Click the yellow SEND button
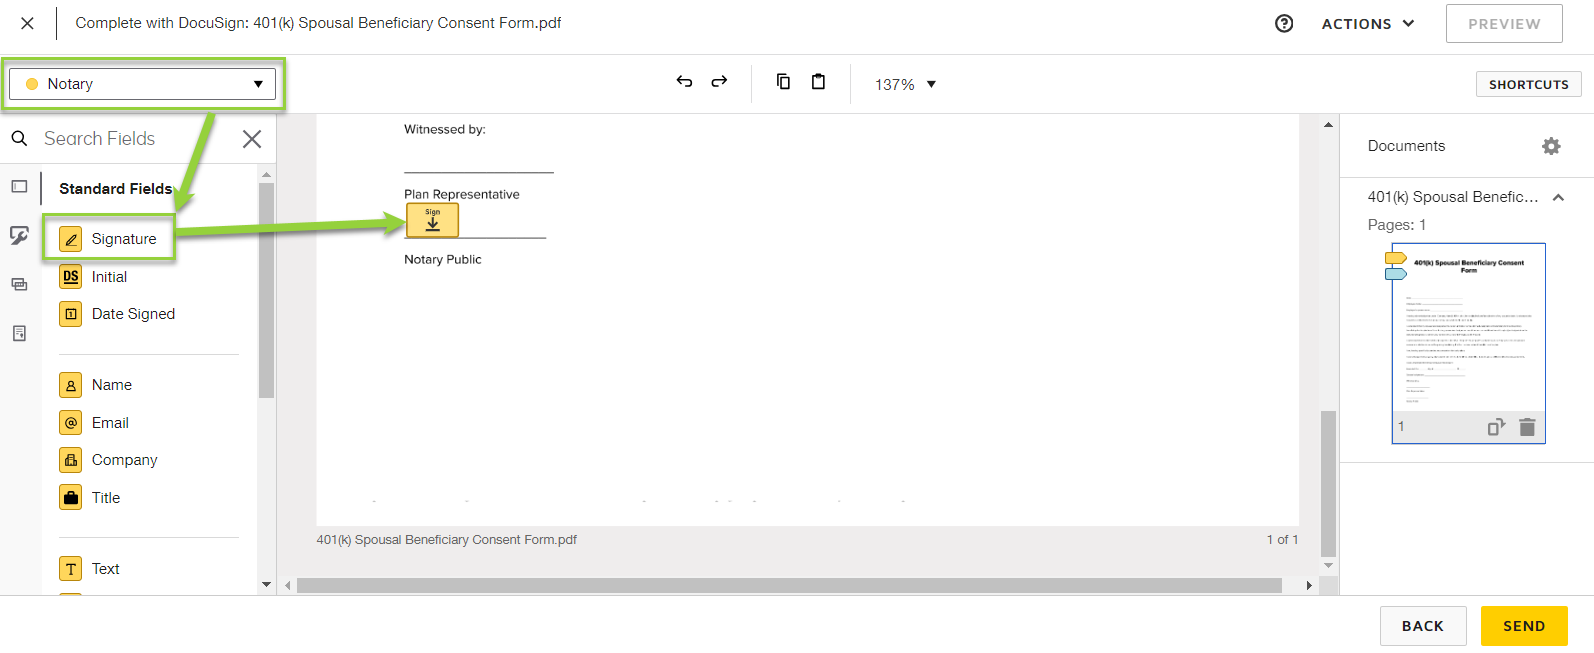This screenshot has width=1594, height=653. [x=1523, y=626]
